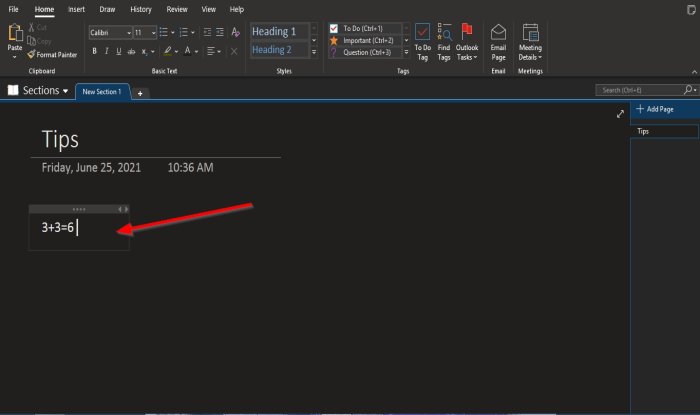Image resolution: width=700 pixels, height=415 pixels.
Task: Expand the Tags gallery list
Action: (406, 53)
